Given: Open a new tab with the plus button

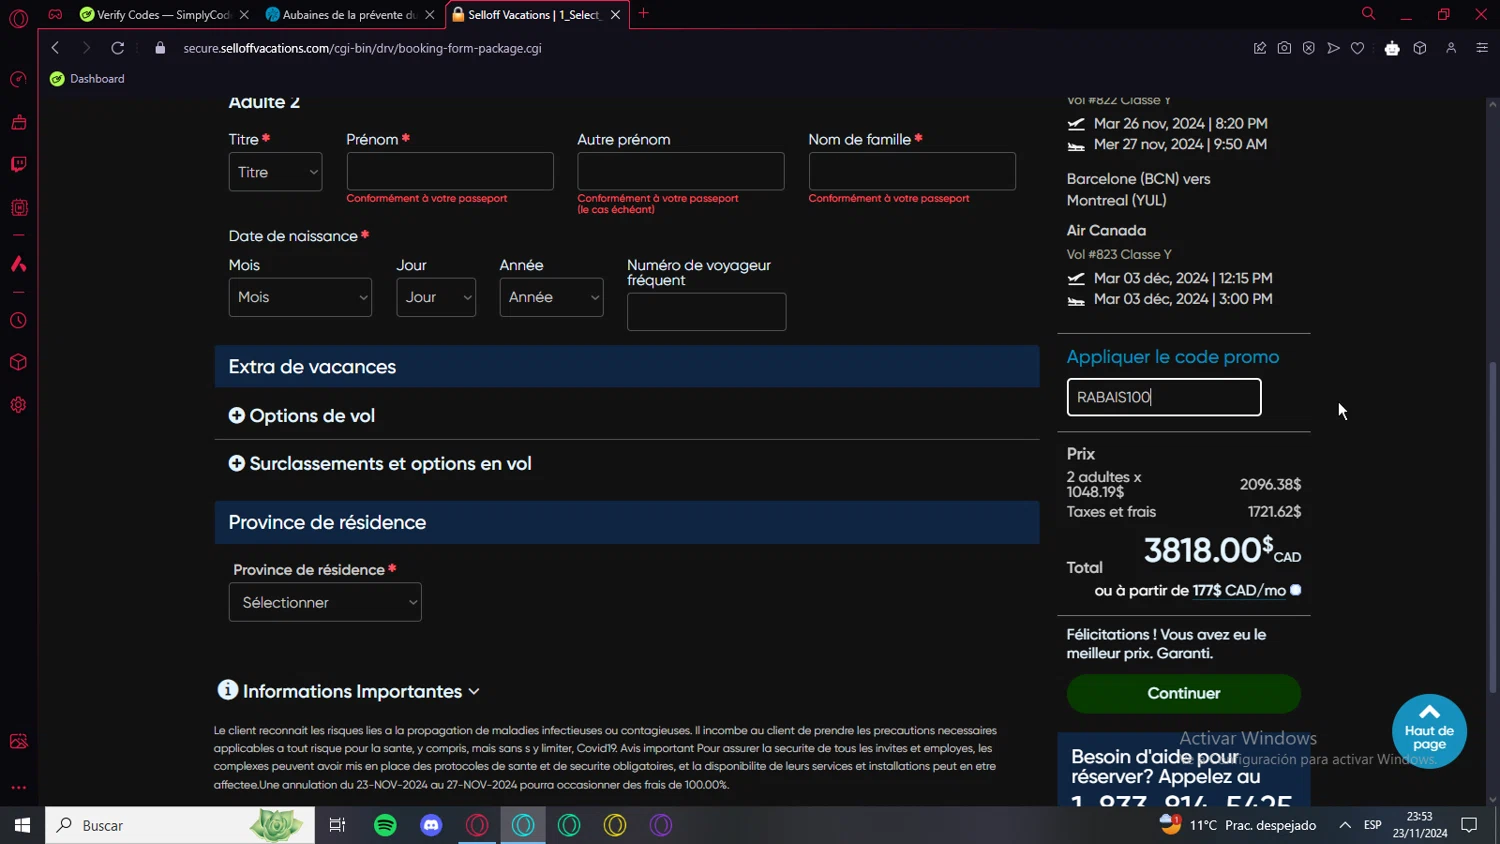Looking at the screenshot, I should tap(643, 14).
